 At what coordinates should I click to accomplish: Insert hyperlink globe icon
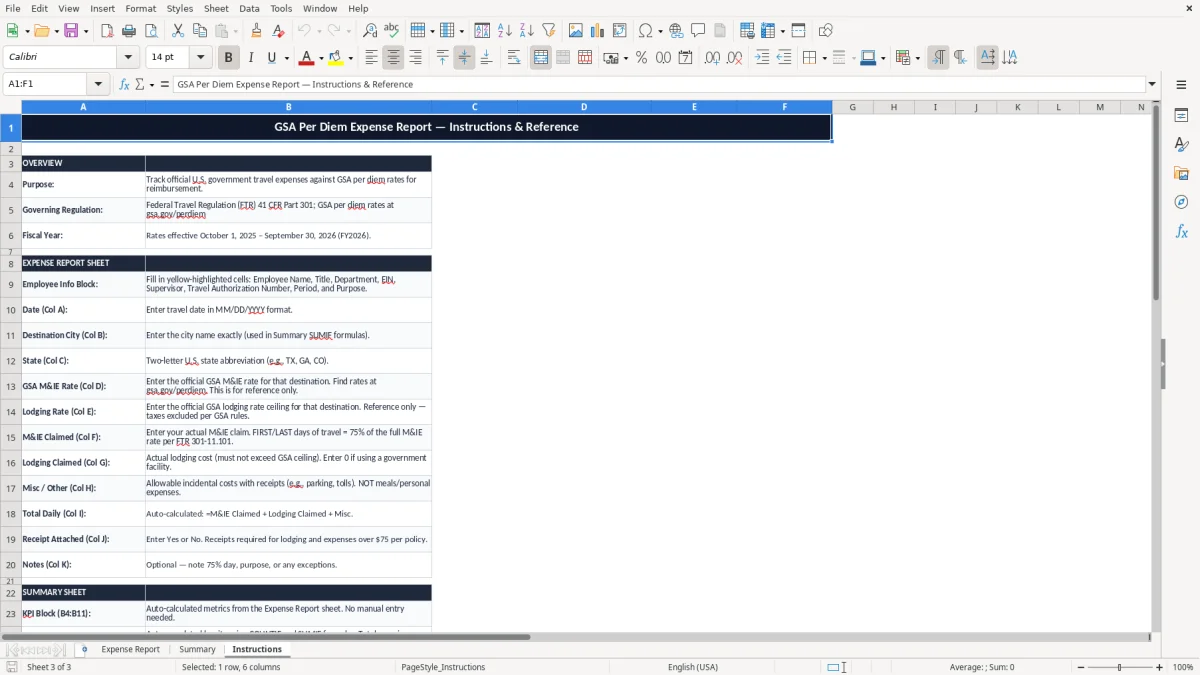tap(676, 31)
